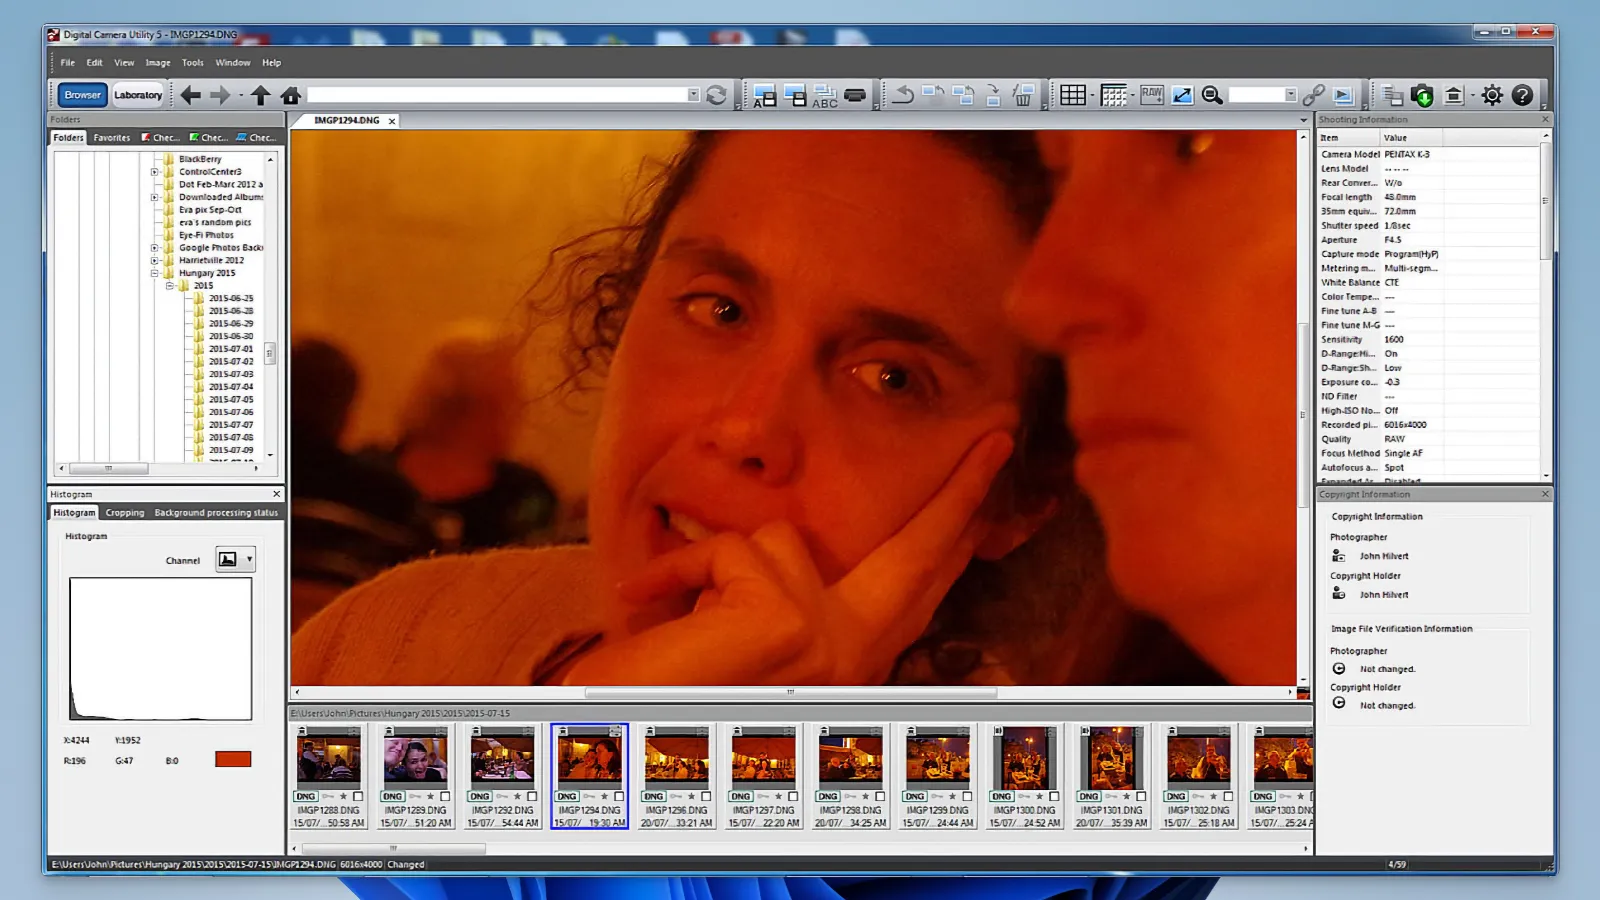Click the camera download icon
Viewport: 1600px width, 900px height.
tap(1422, 96)
